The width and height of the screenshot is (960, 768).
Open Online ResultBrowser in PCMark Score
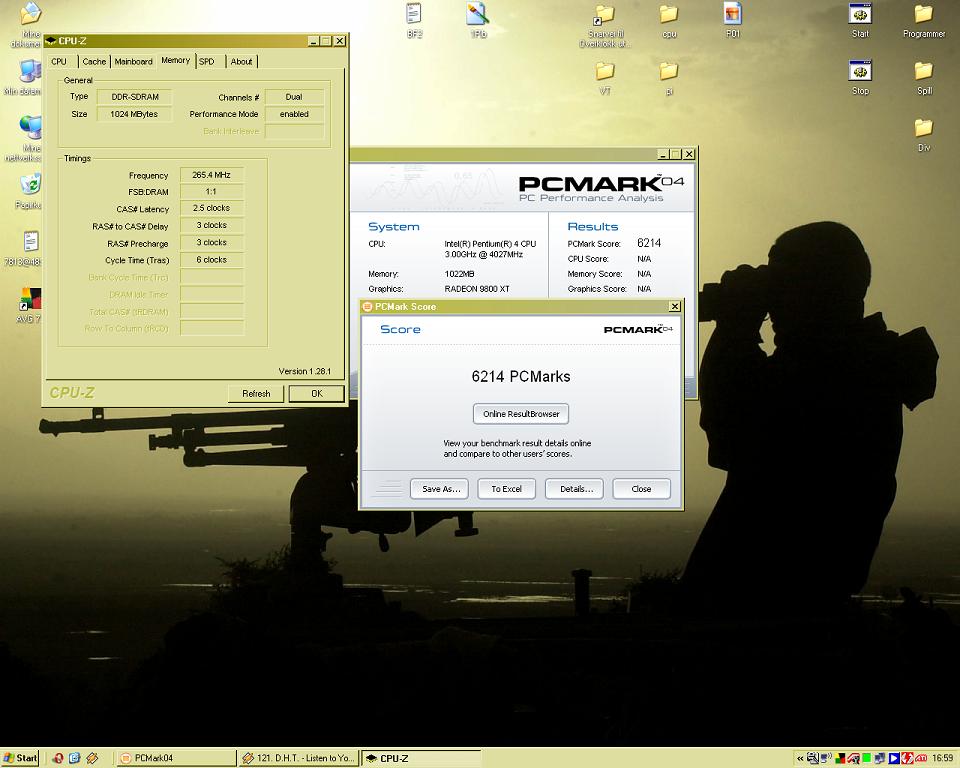521,414
